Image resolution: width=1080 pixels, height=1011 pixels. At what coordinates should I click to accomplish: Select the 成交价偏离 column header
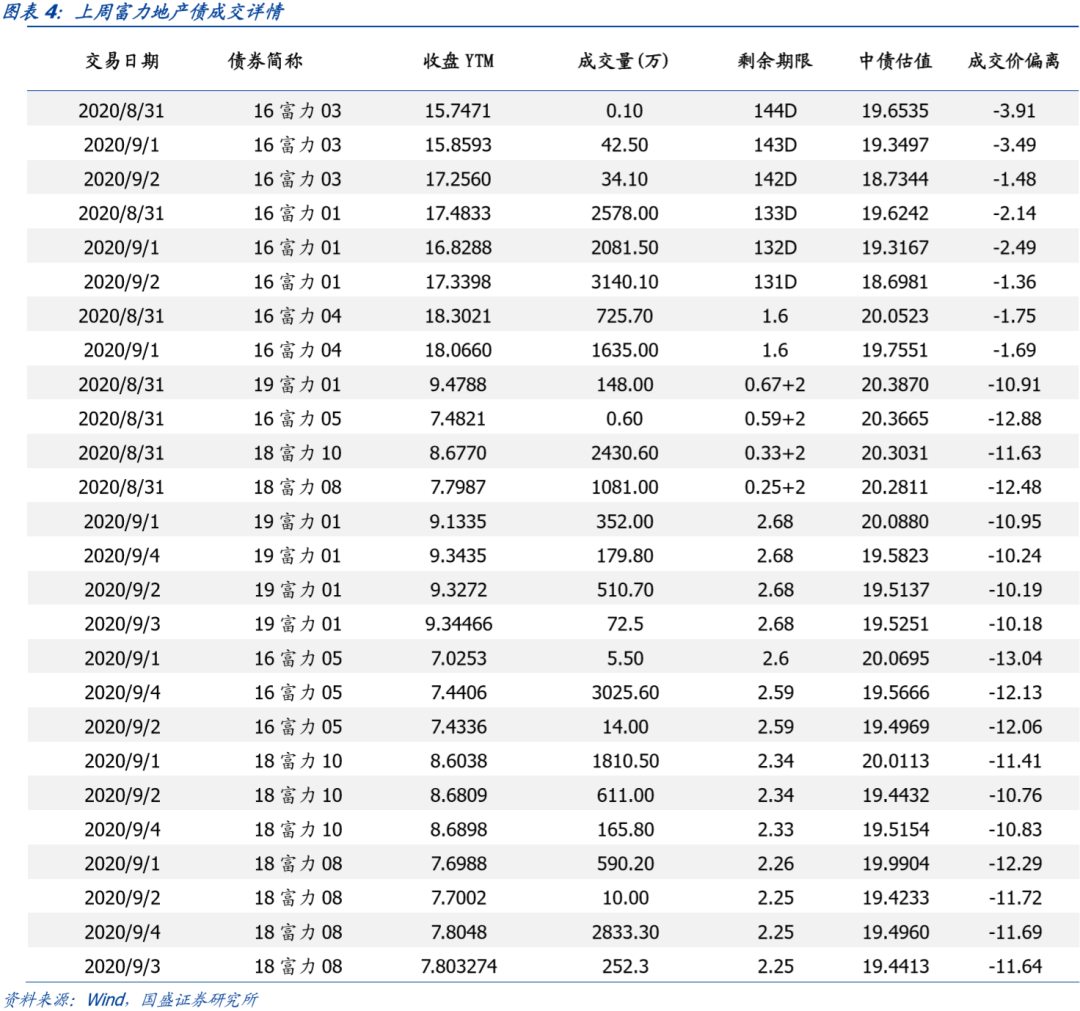pos(1013,61)
